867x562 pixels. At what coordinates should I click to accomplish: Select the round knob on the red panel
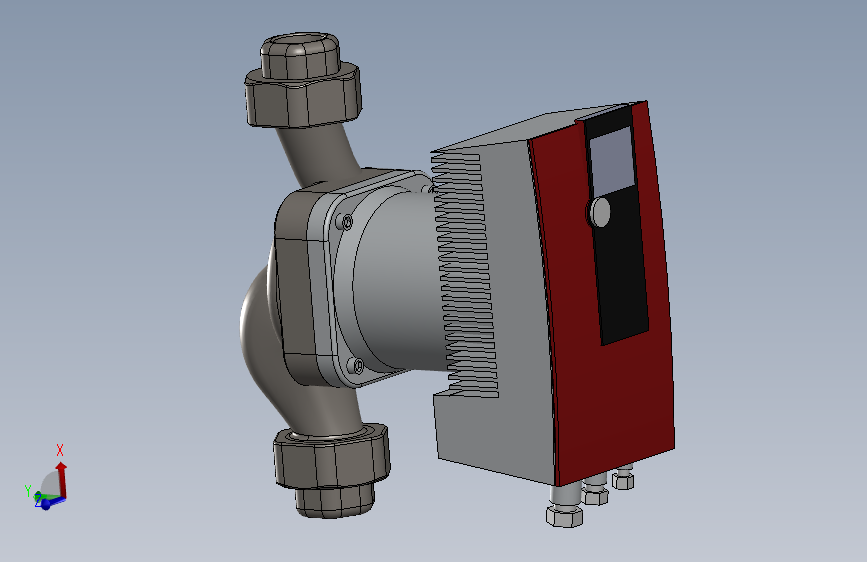tap(599, 212)
